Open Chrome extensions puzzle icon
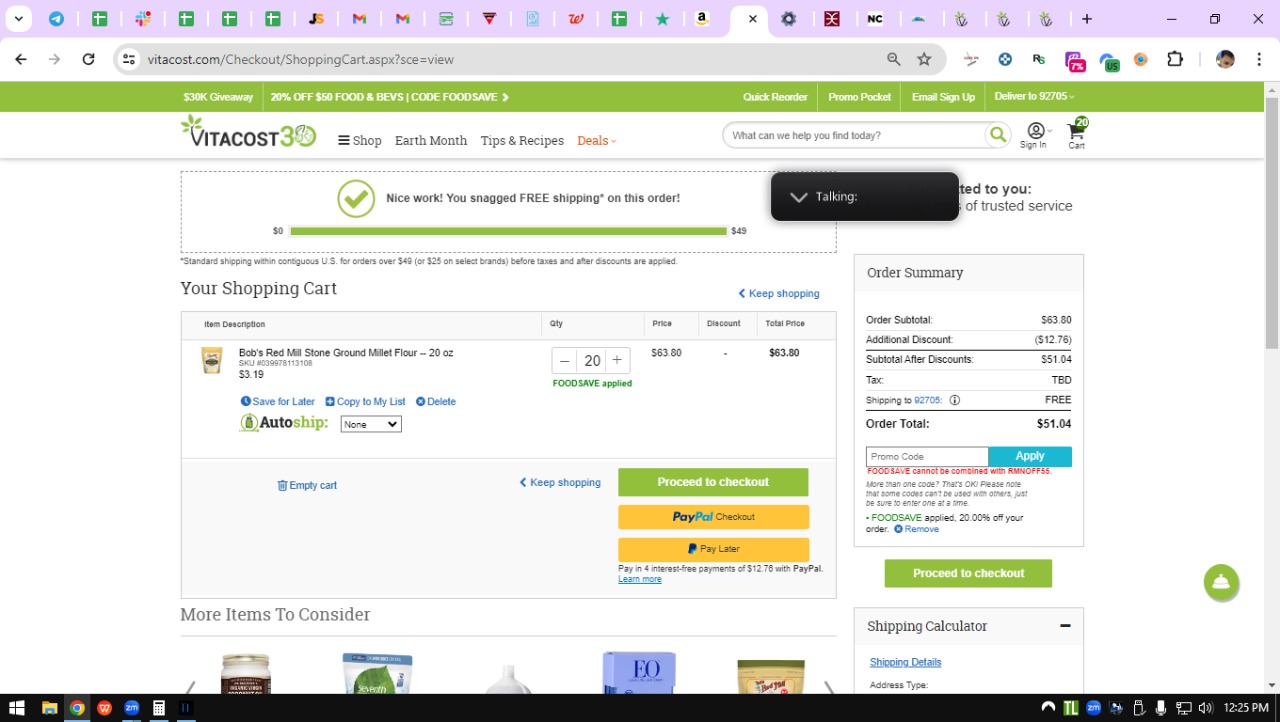 point(1175,59)
